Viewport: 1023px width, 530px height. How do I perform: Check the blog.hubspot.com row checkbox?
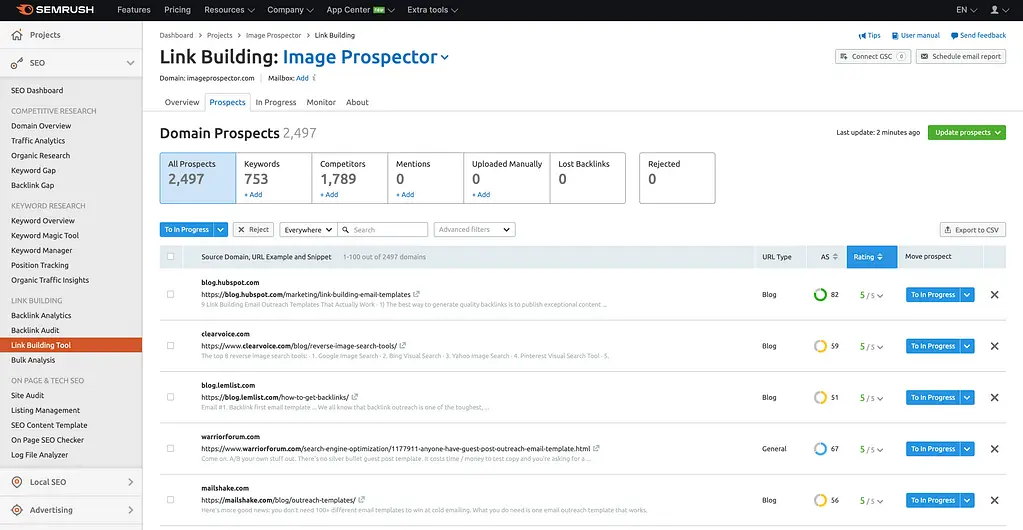pos(171,295)
